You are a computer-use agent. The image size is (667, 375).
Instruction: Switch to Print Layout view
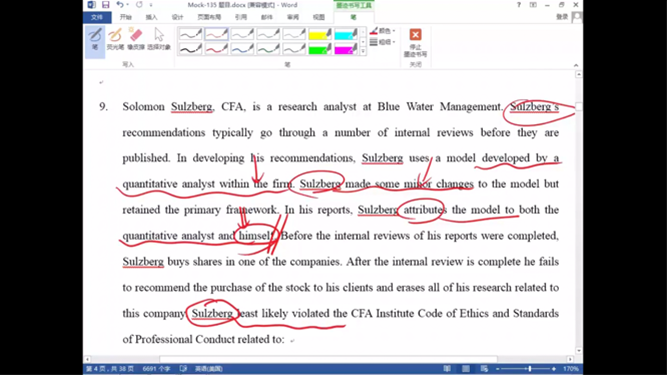[x=466, y=369]
